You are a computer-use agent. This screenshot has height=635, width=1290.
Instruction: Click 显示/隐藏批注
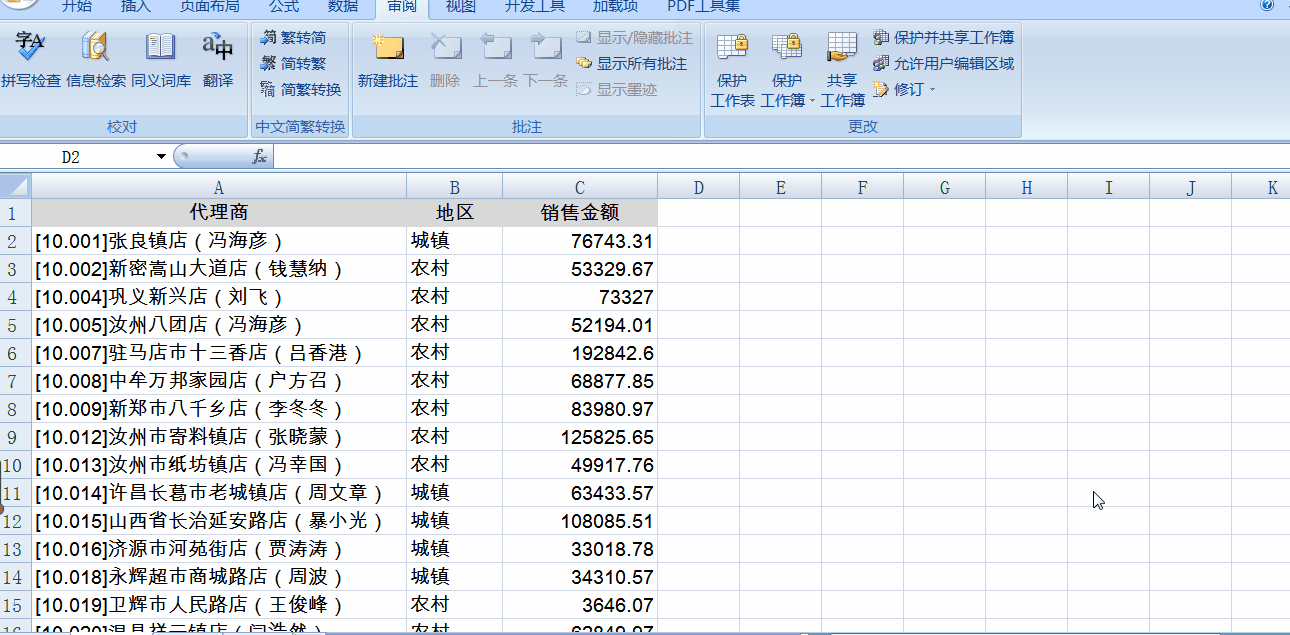(x=634, y=37)
